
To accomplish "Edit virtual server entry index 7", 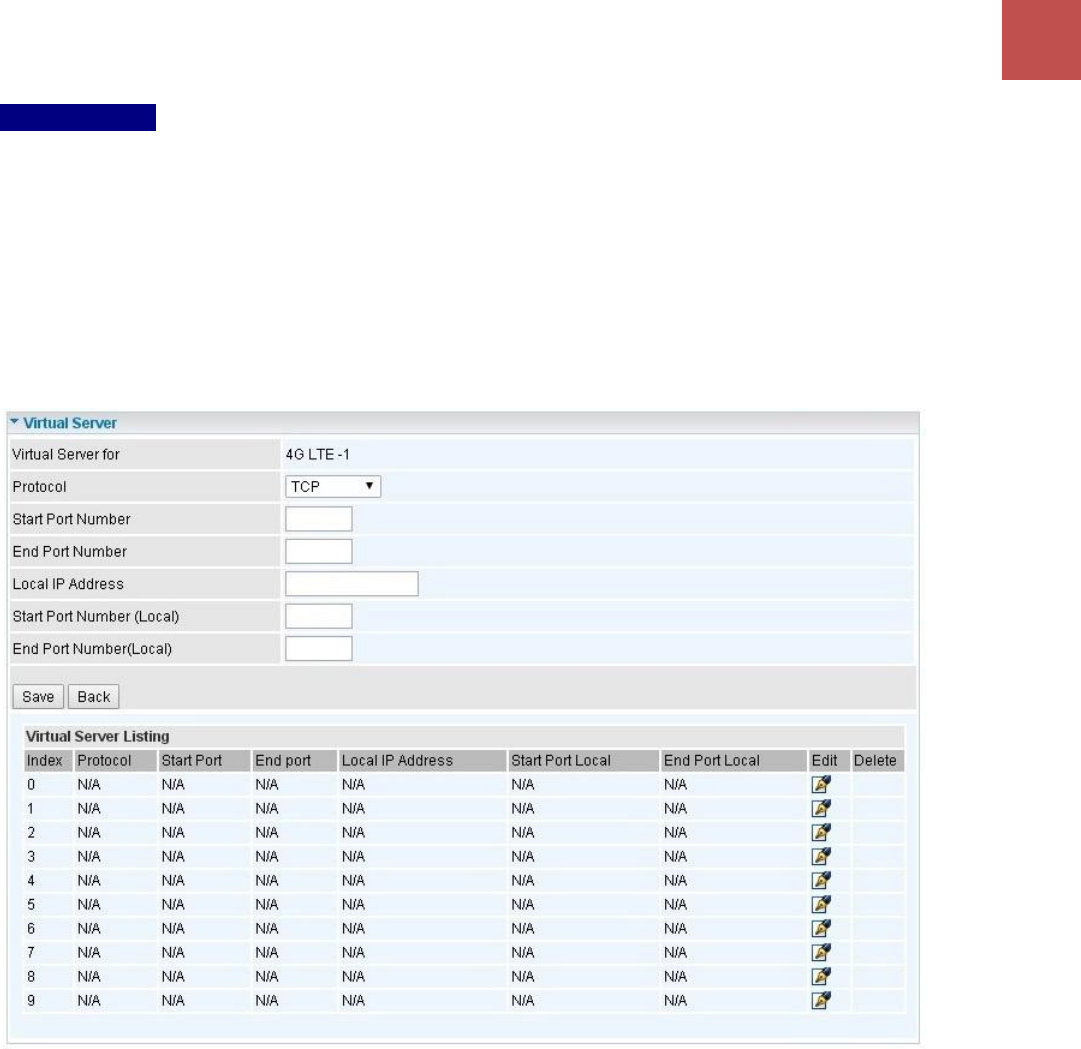I will [820, 953].
